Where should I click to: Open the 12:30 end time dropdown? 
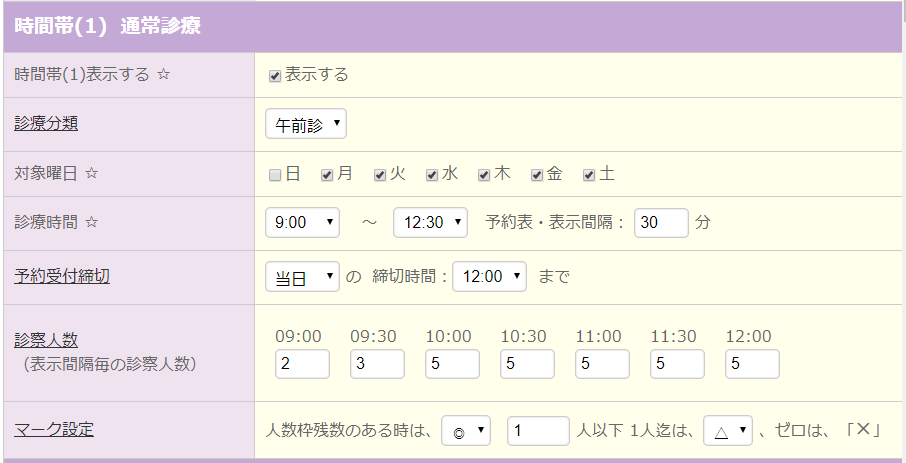430,223
